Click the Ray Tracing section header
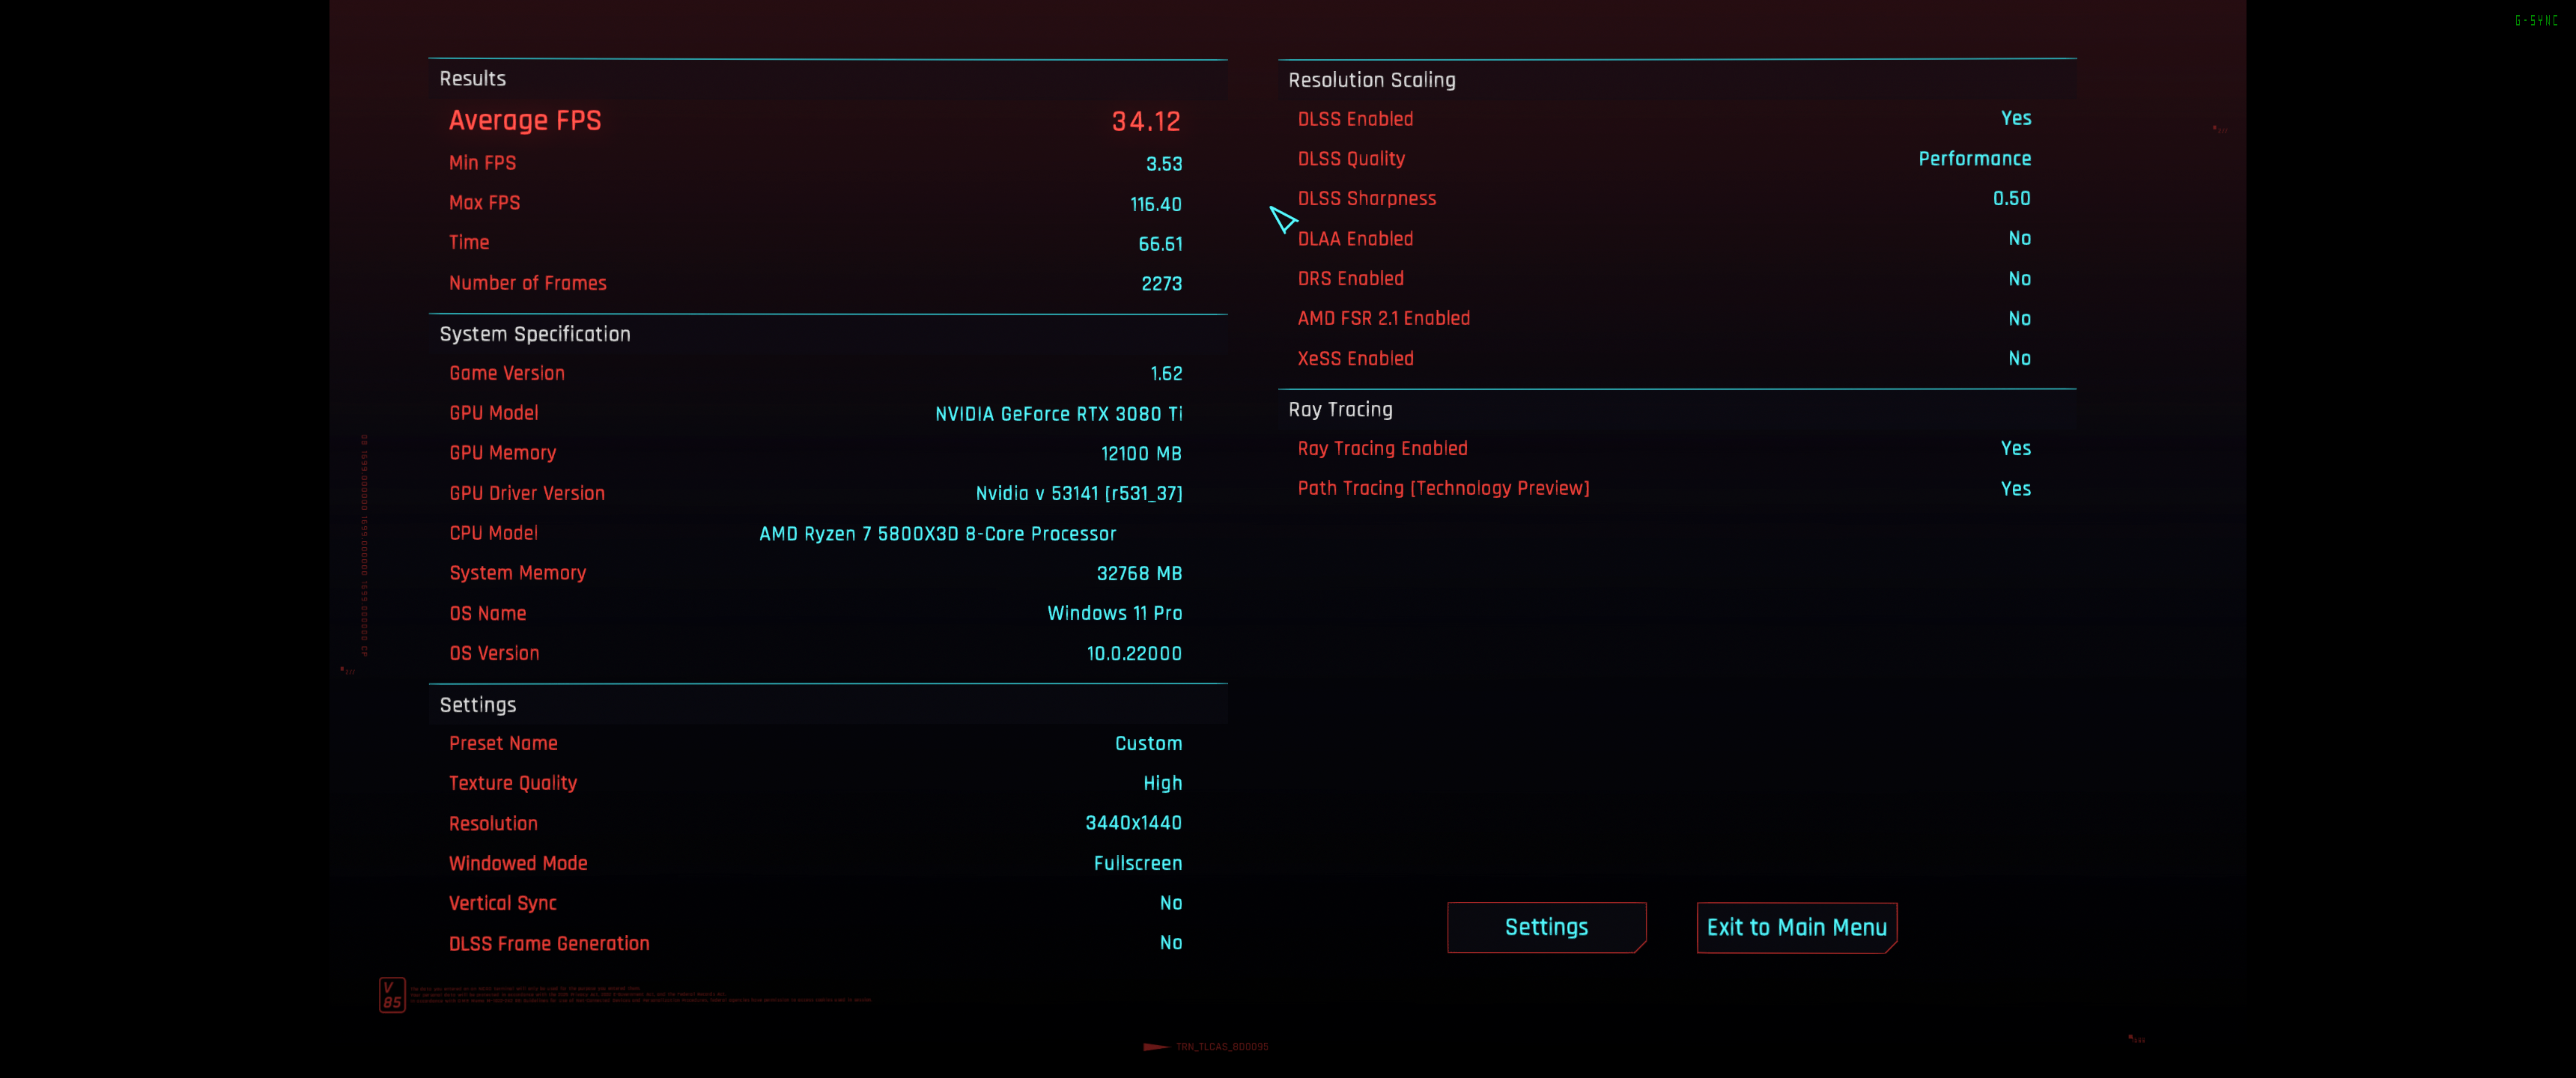Viewport: 2576px width, 1078px height. click(x=1340, y=409)
